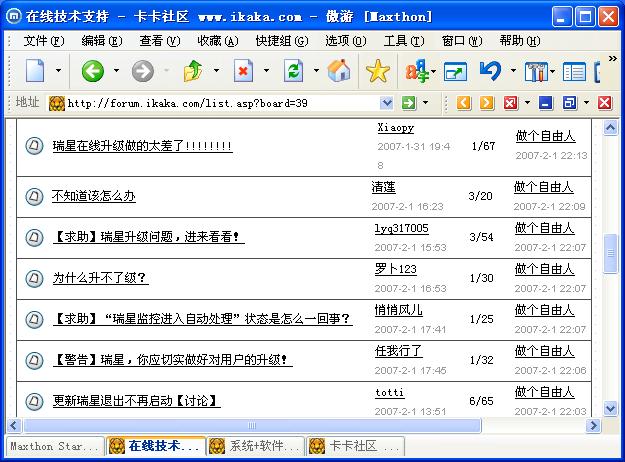Screen dimensions: 625x462
Task: Open author profile Xiaopy
Action: point(395,128)
